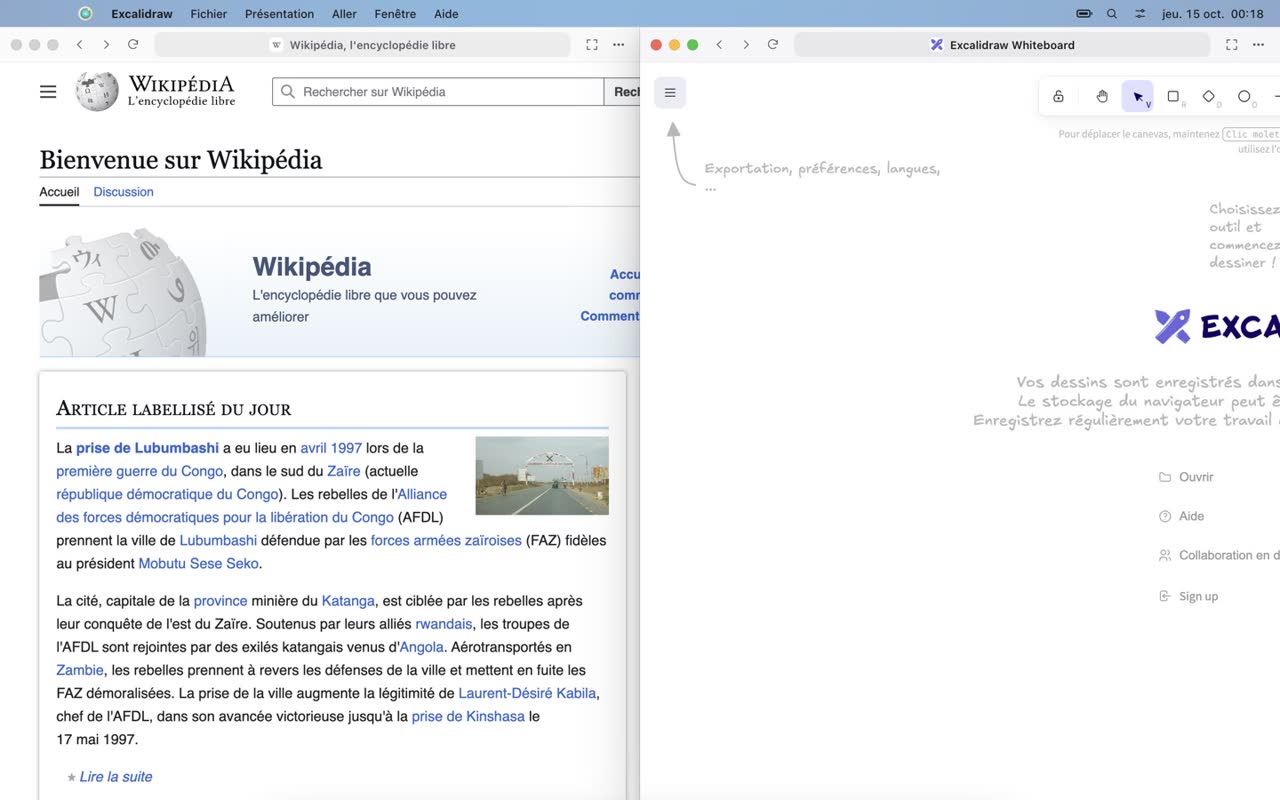Open the Présentation menu
Screen dimensions: 1280x800
279,14
